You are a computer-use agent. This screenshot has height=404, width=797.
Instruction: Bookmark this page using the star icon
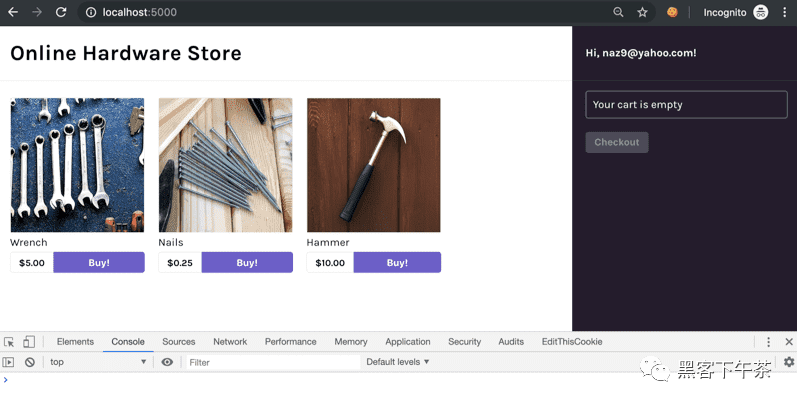pyautogui.click(x=642, y=12)
